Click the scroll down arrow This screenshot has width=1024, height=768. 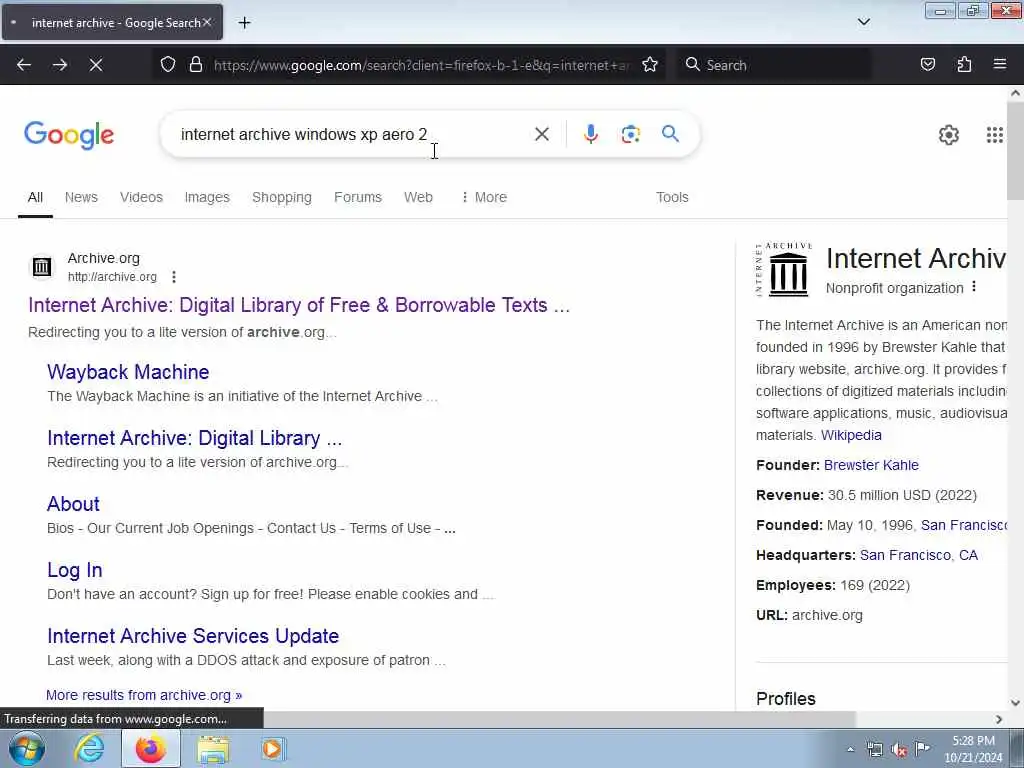coord(1015,703)
